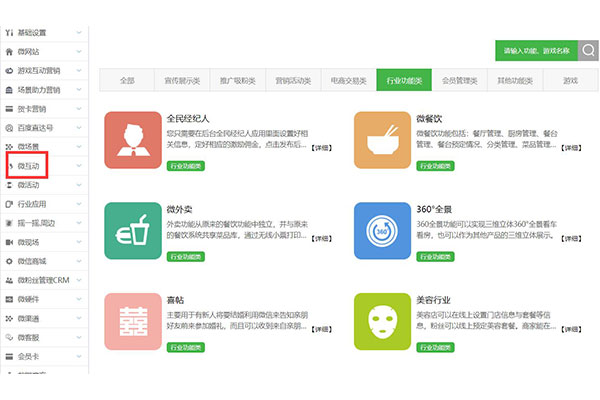Open 【详细】 link for 360°全景
Screen dimensions: 600x400
click(x=571, y=238)
